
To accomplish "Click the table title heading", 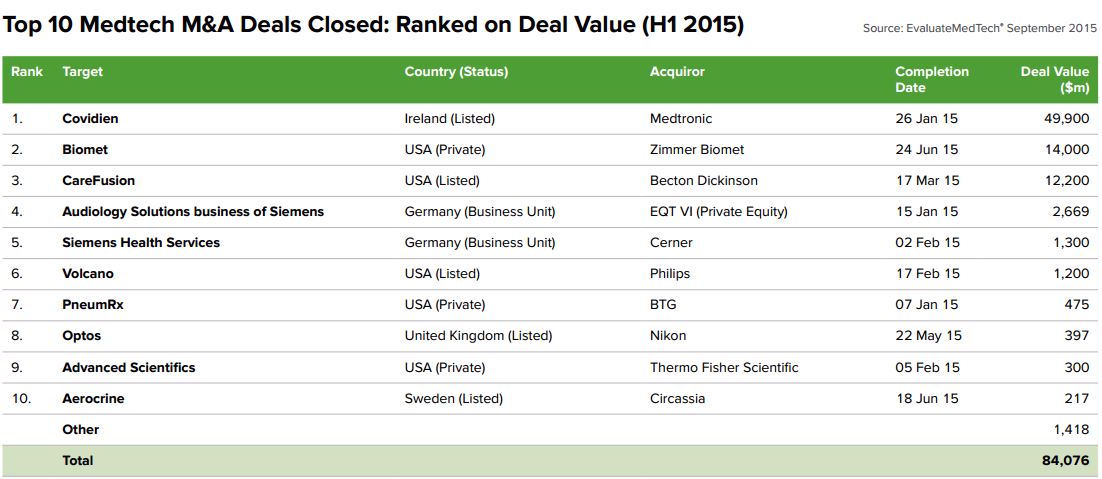I will pyautogui.click(x=373, y=24).
